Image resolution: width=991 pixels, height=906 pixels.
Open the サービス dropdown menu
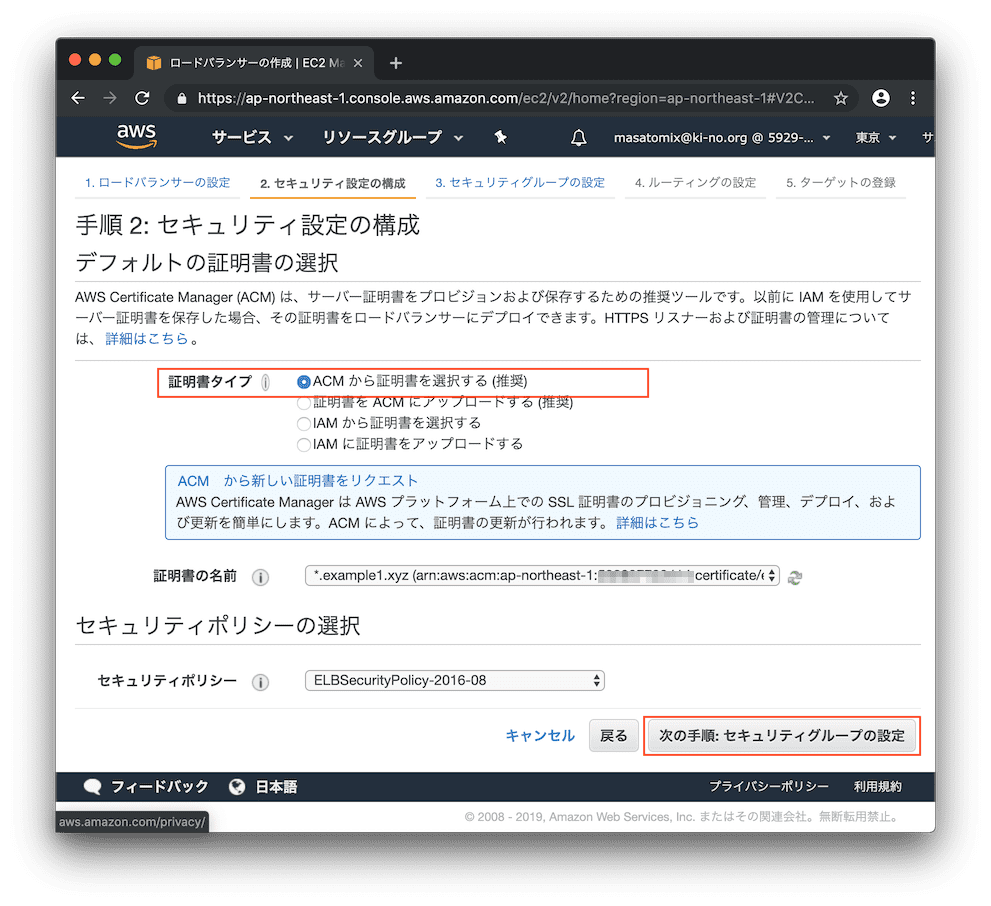[x=252, y=137]
